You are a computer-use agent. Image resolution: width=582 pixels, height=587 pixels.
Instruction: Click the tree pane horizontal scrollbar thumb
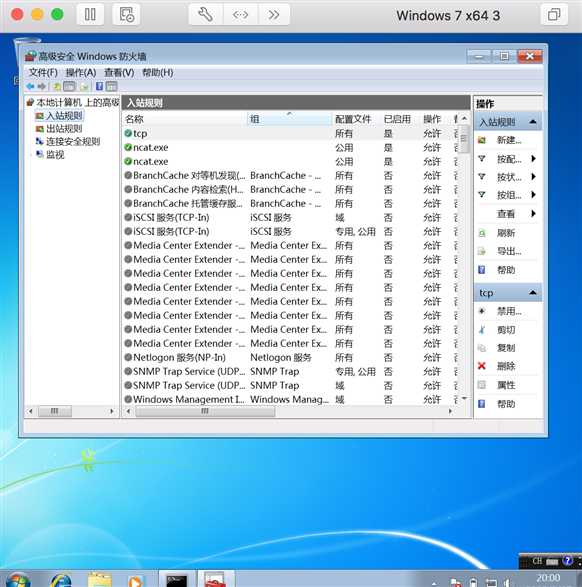(55, 411)
